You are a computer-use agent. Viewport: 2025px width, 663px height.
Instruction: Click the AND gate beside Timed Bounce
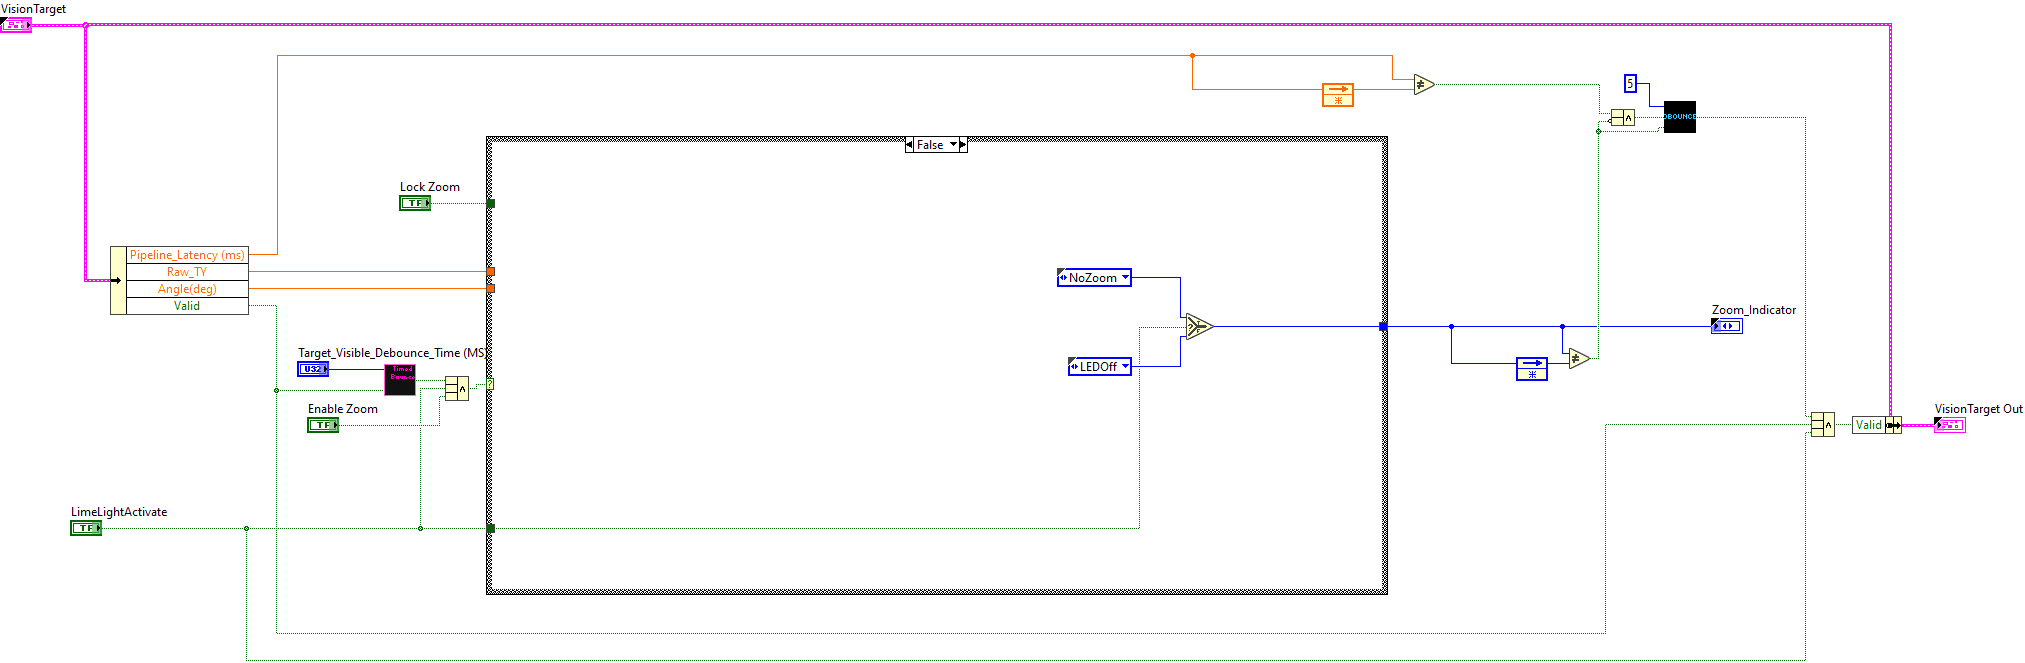coord(457,388)
